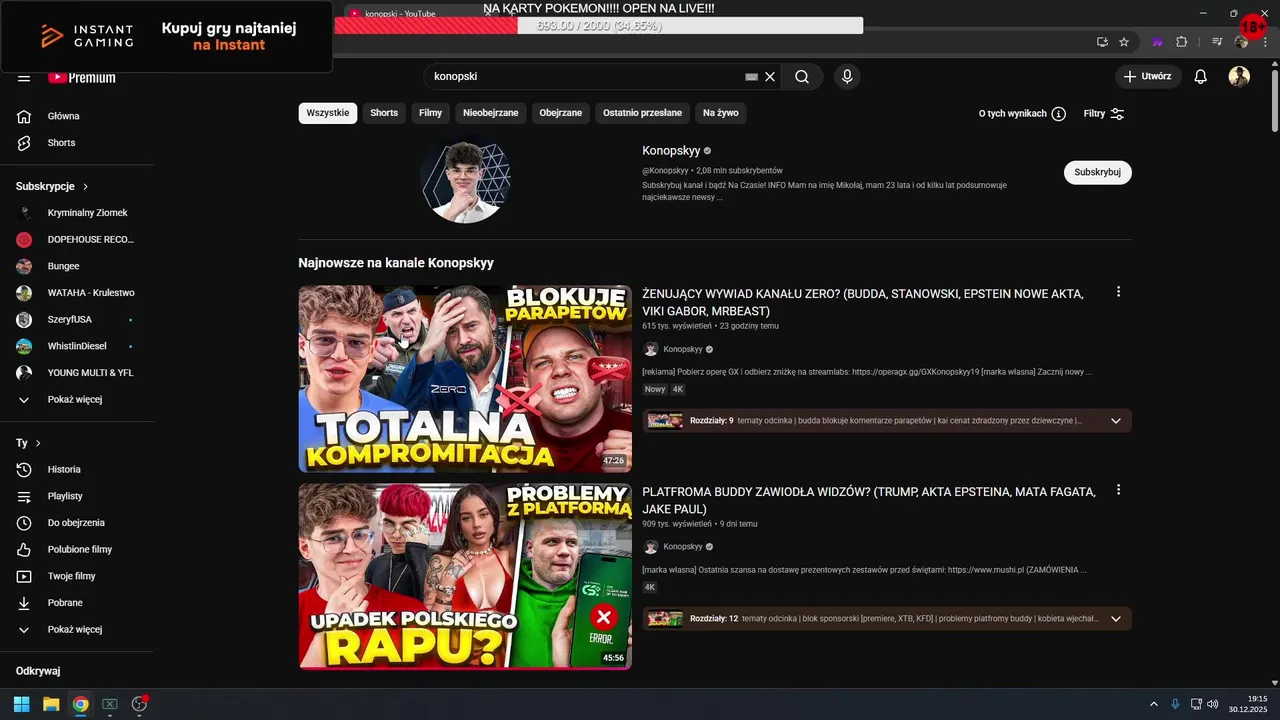Open File Explorer from taskbar
The height and width of the screenshot is (720, 1280).
point(51,704)
